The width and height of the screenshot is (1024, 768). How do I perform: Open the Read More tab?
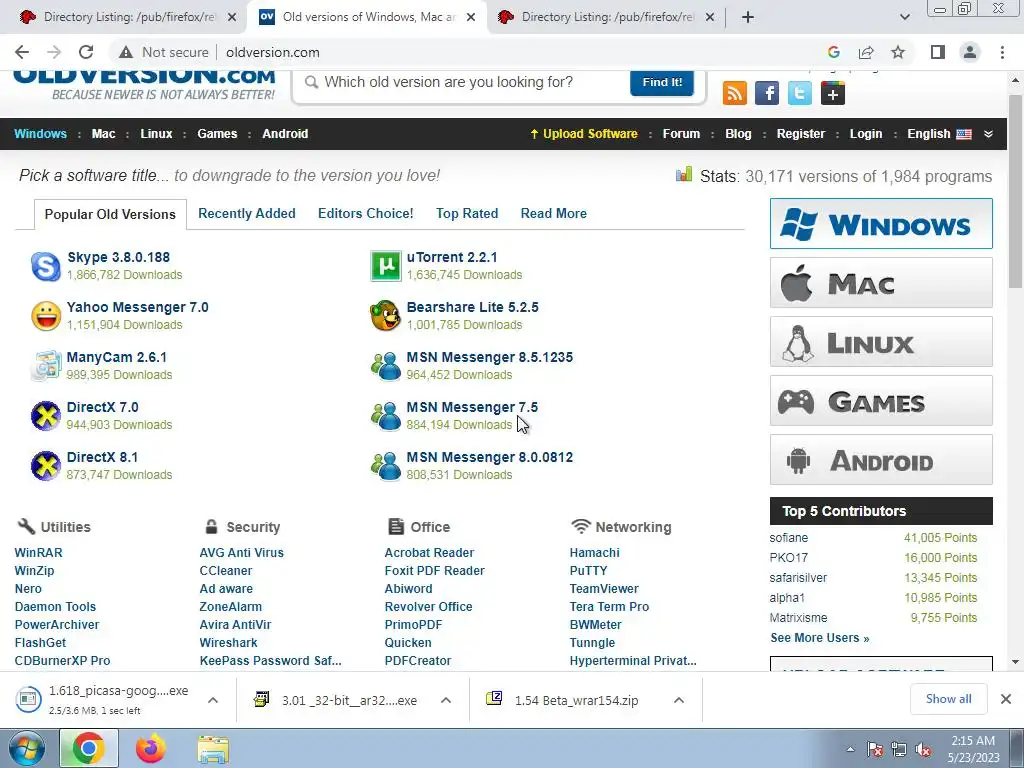tap(554, 214)
